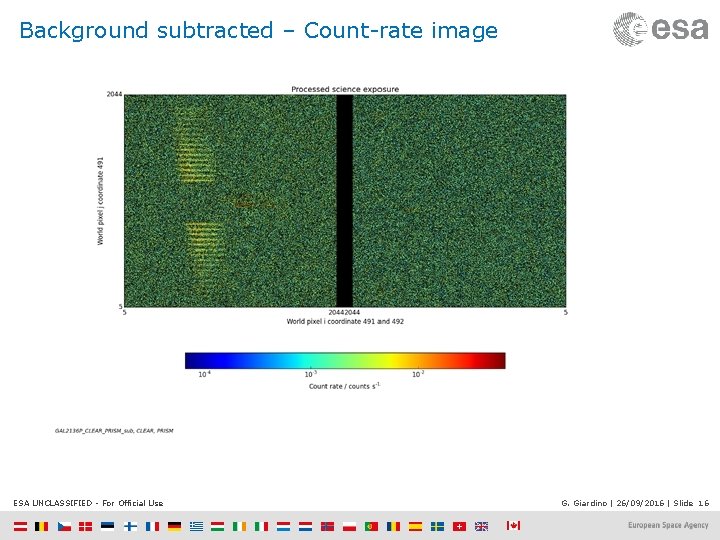The image size is (720, 540).
Task: Select the Belgium flag
Action: pyautogui.click(x=41, y=526)
